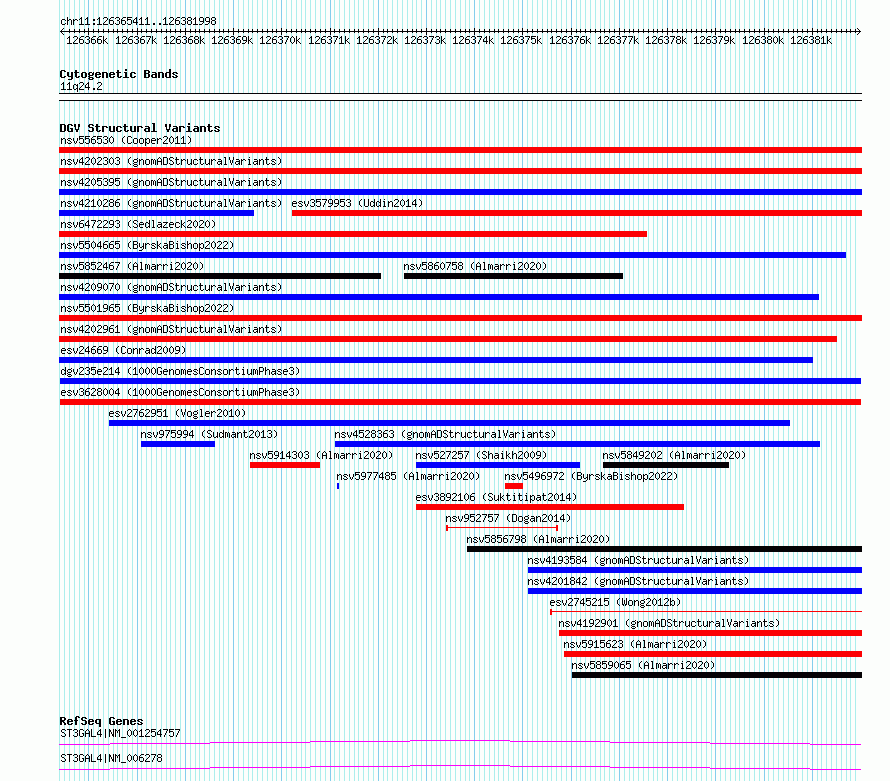890x781 pixels.
Task: Click the black bar under nsv5859065
Action: (x=717, y=675)
